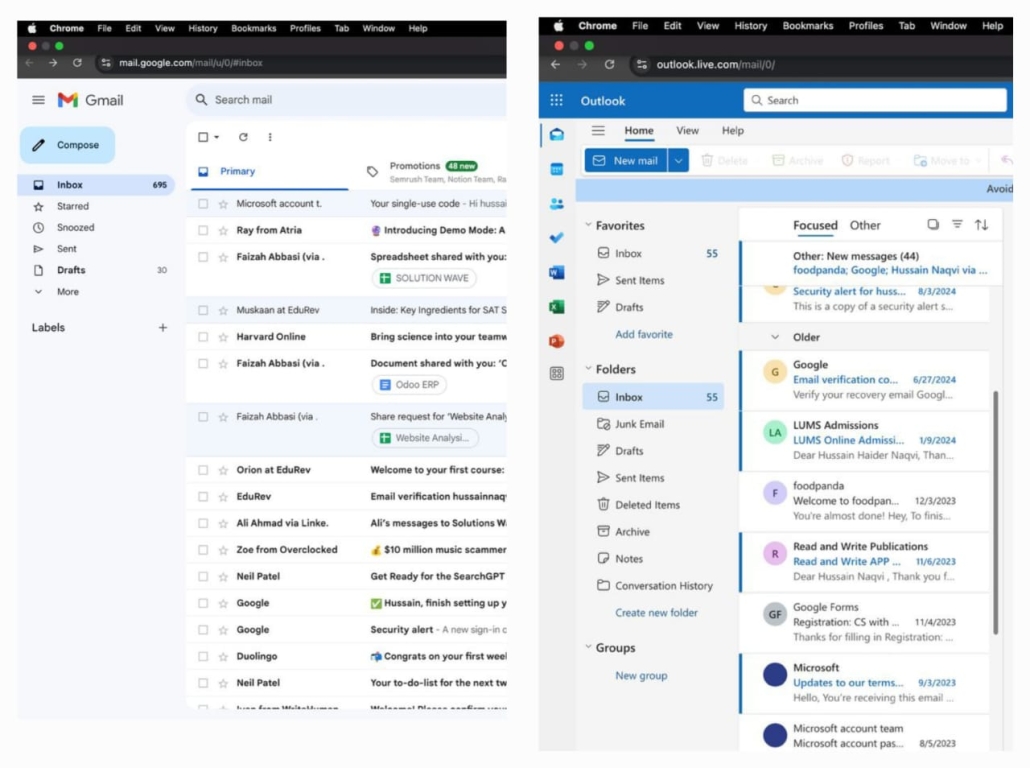Toggle Outlook navigation pane hamburger icon
The width and height of the screenshot is (1030, 768).
[598, 130]
